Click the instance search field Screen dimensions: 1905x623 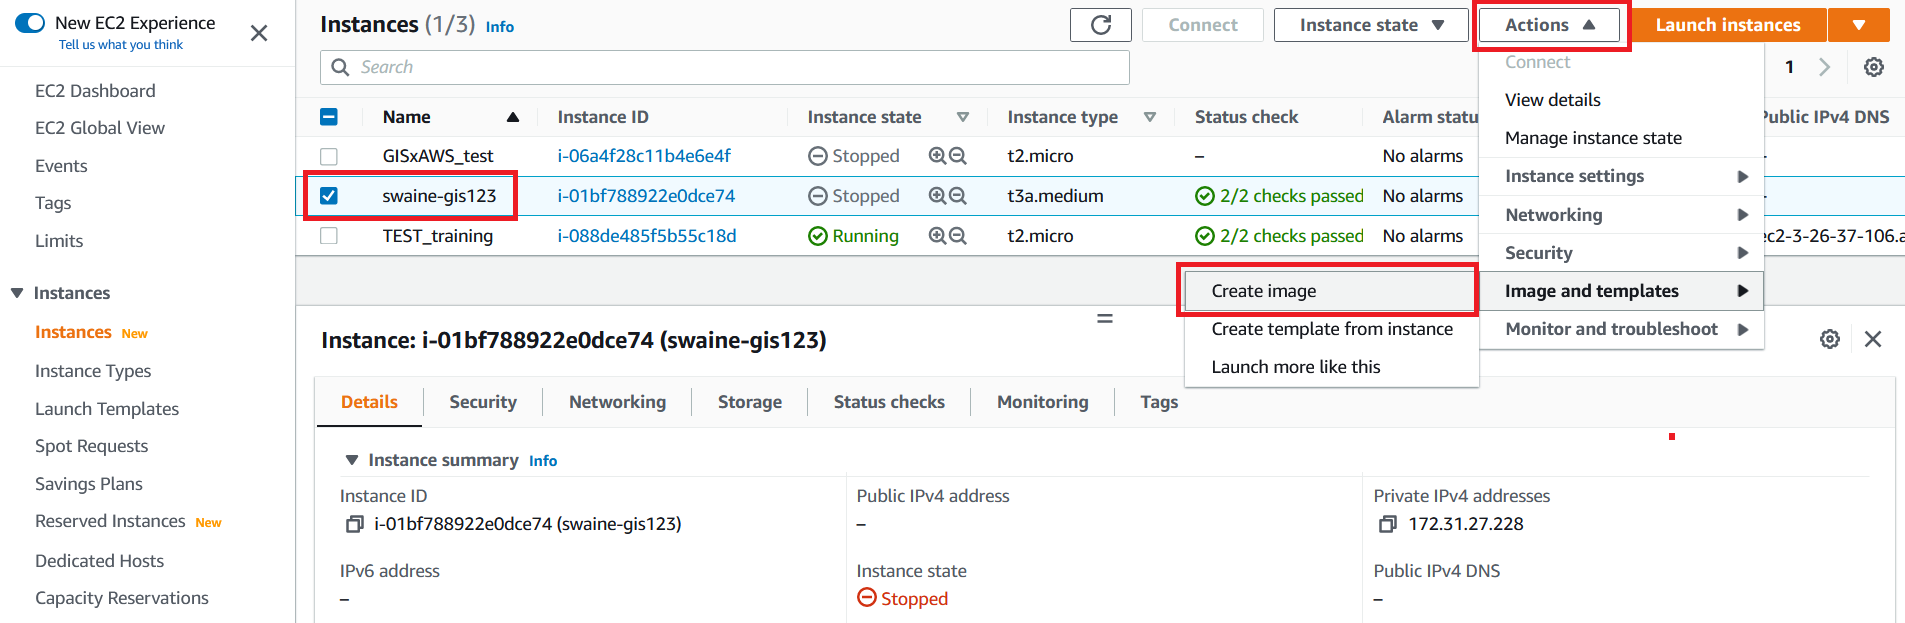point(725,67)
